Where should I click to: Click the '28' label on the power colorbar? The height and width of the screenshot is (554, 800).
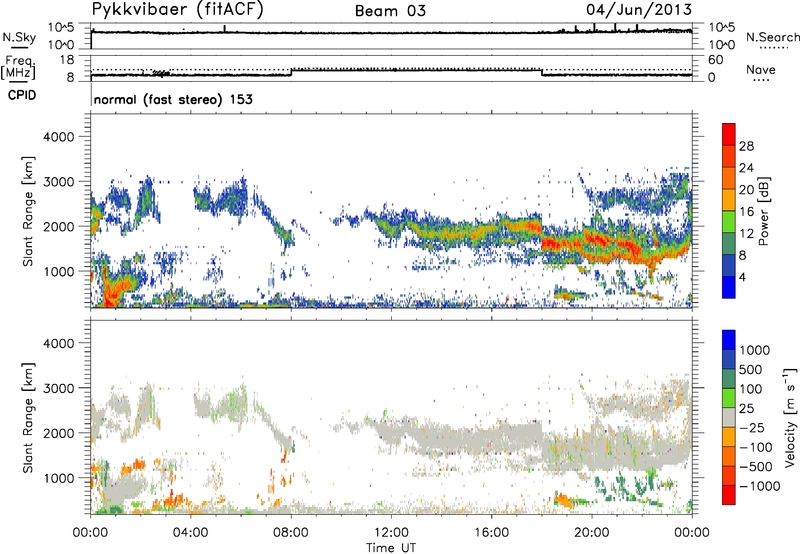(746, 146)
